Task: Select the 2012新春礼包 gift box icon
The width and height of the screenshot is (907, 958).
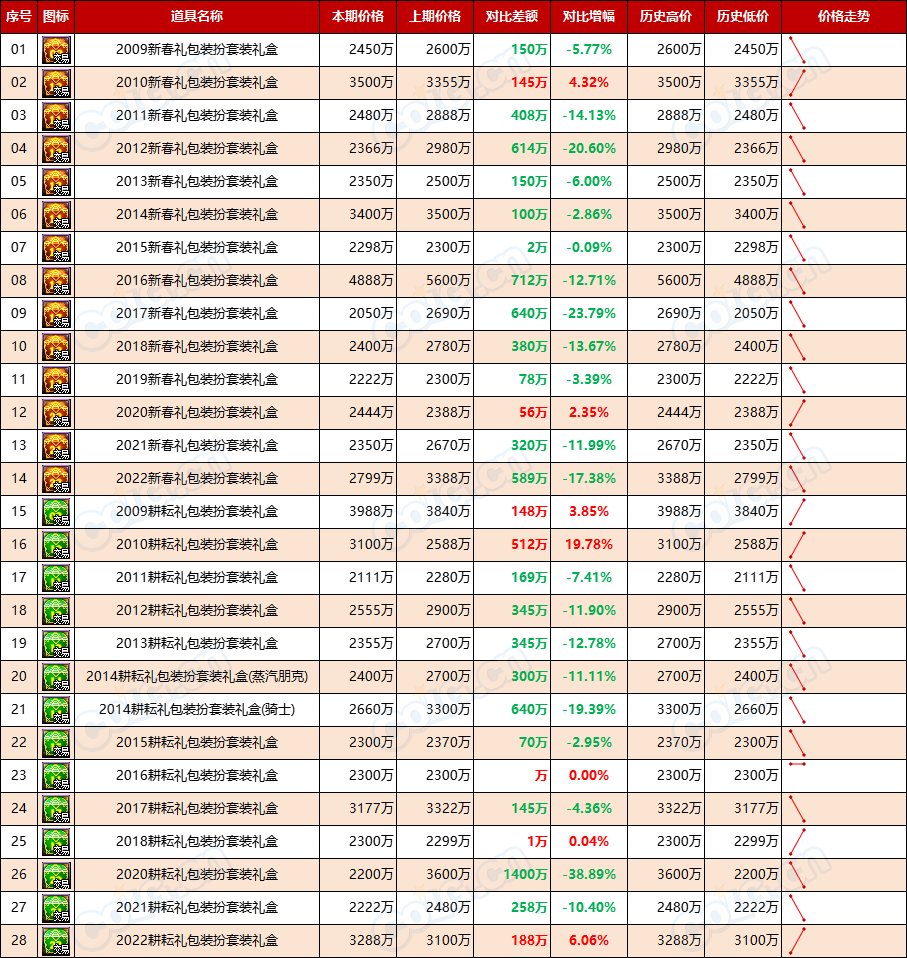Action: click(x=56, y=148)
